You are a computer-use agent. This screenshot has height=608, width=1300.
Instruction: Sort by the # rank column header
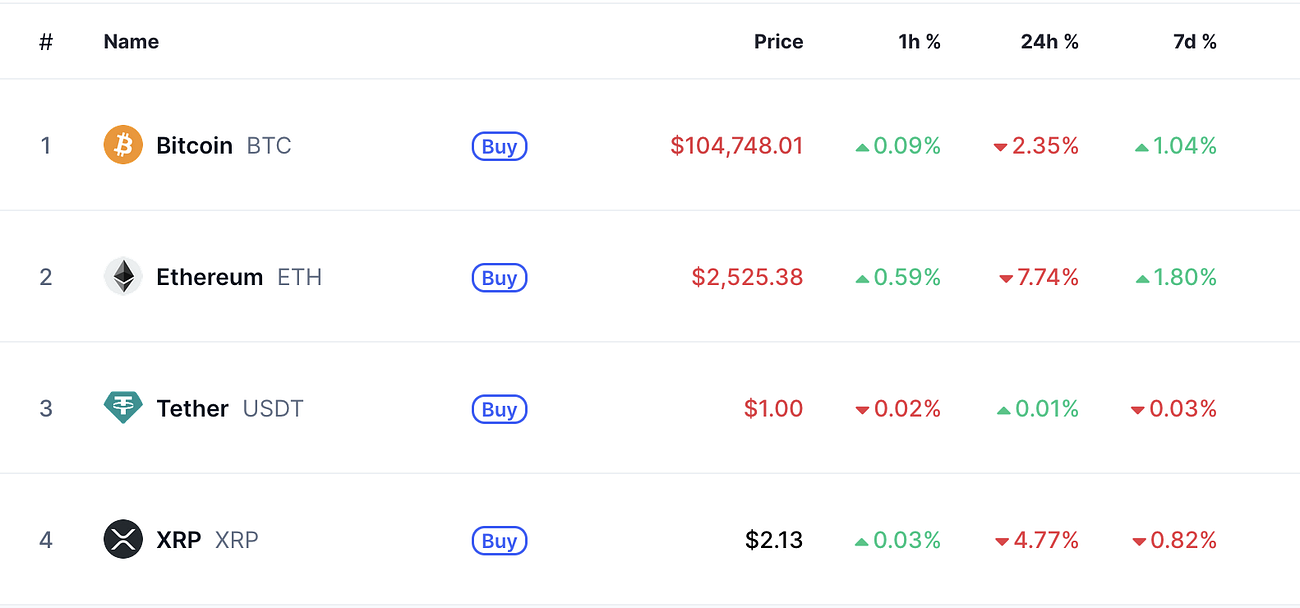coord(46,41)
